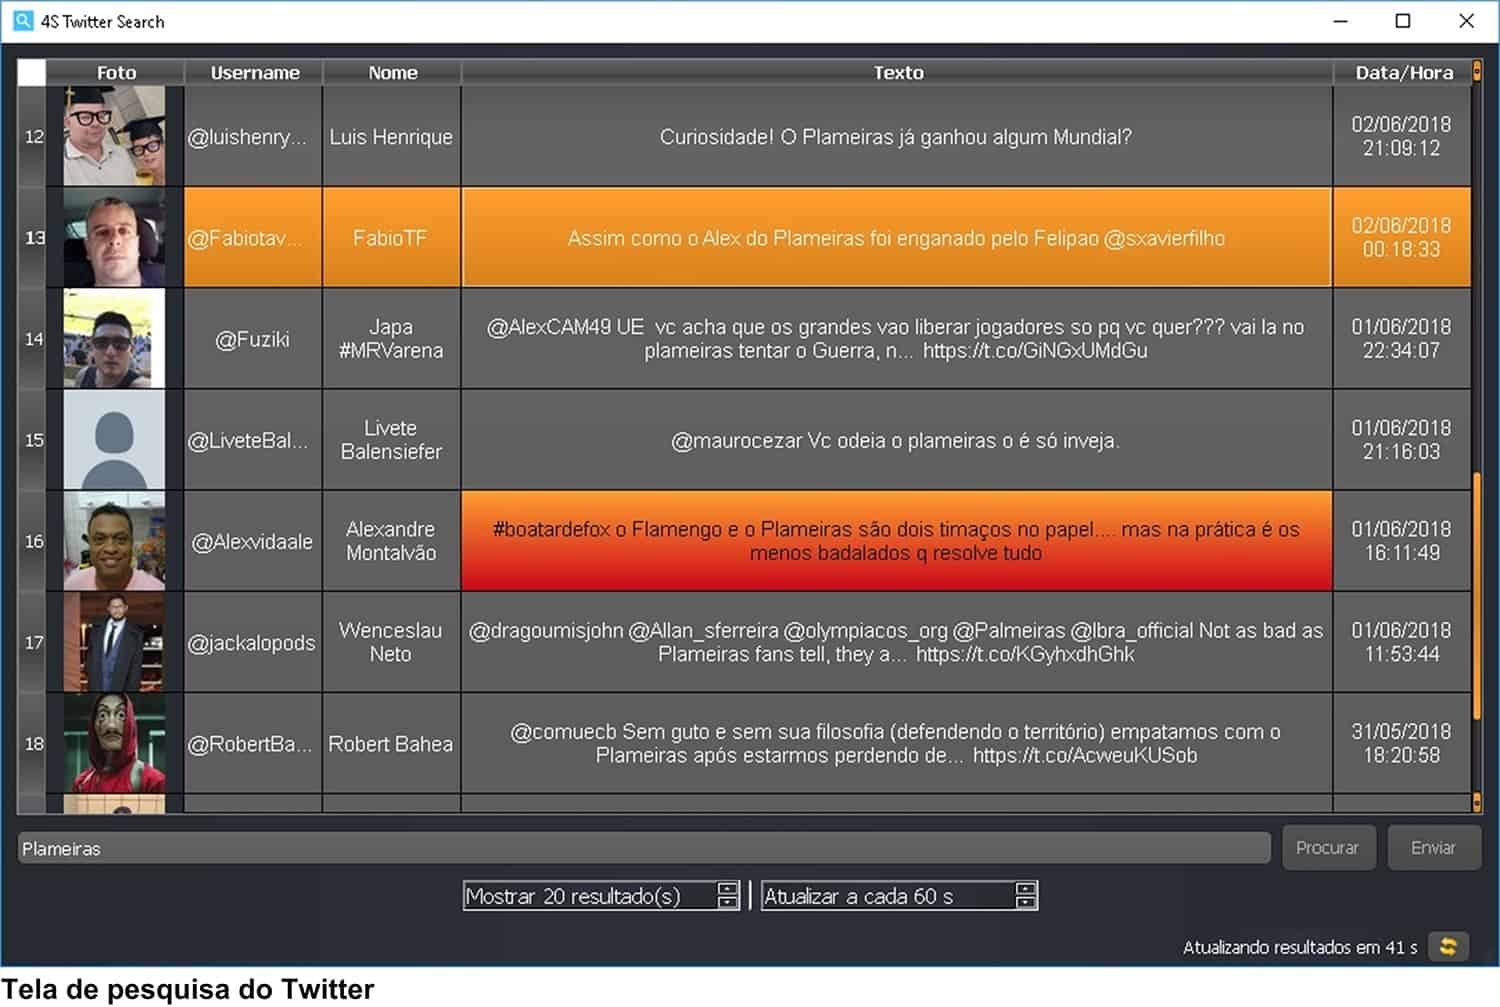Increase the update interval seconds
The height and width of the screenshot is (1007, 1500).
[1026, 888]
